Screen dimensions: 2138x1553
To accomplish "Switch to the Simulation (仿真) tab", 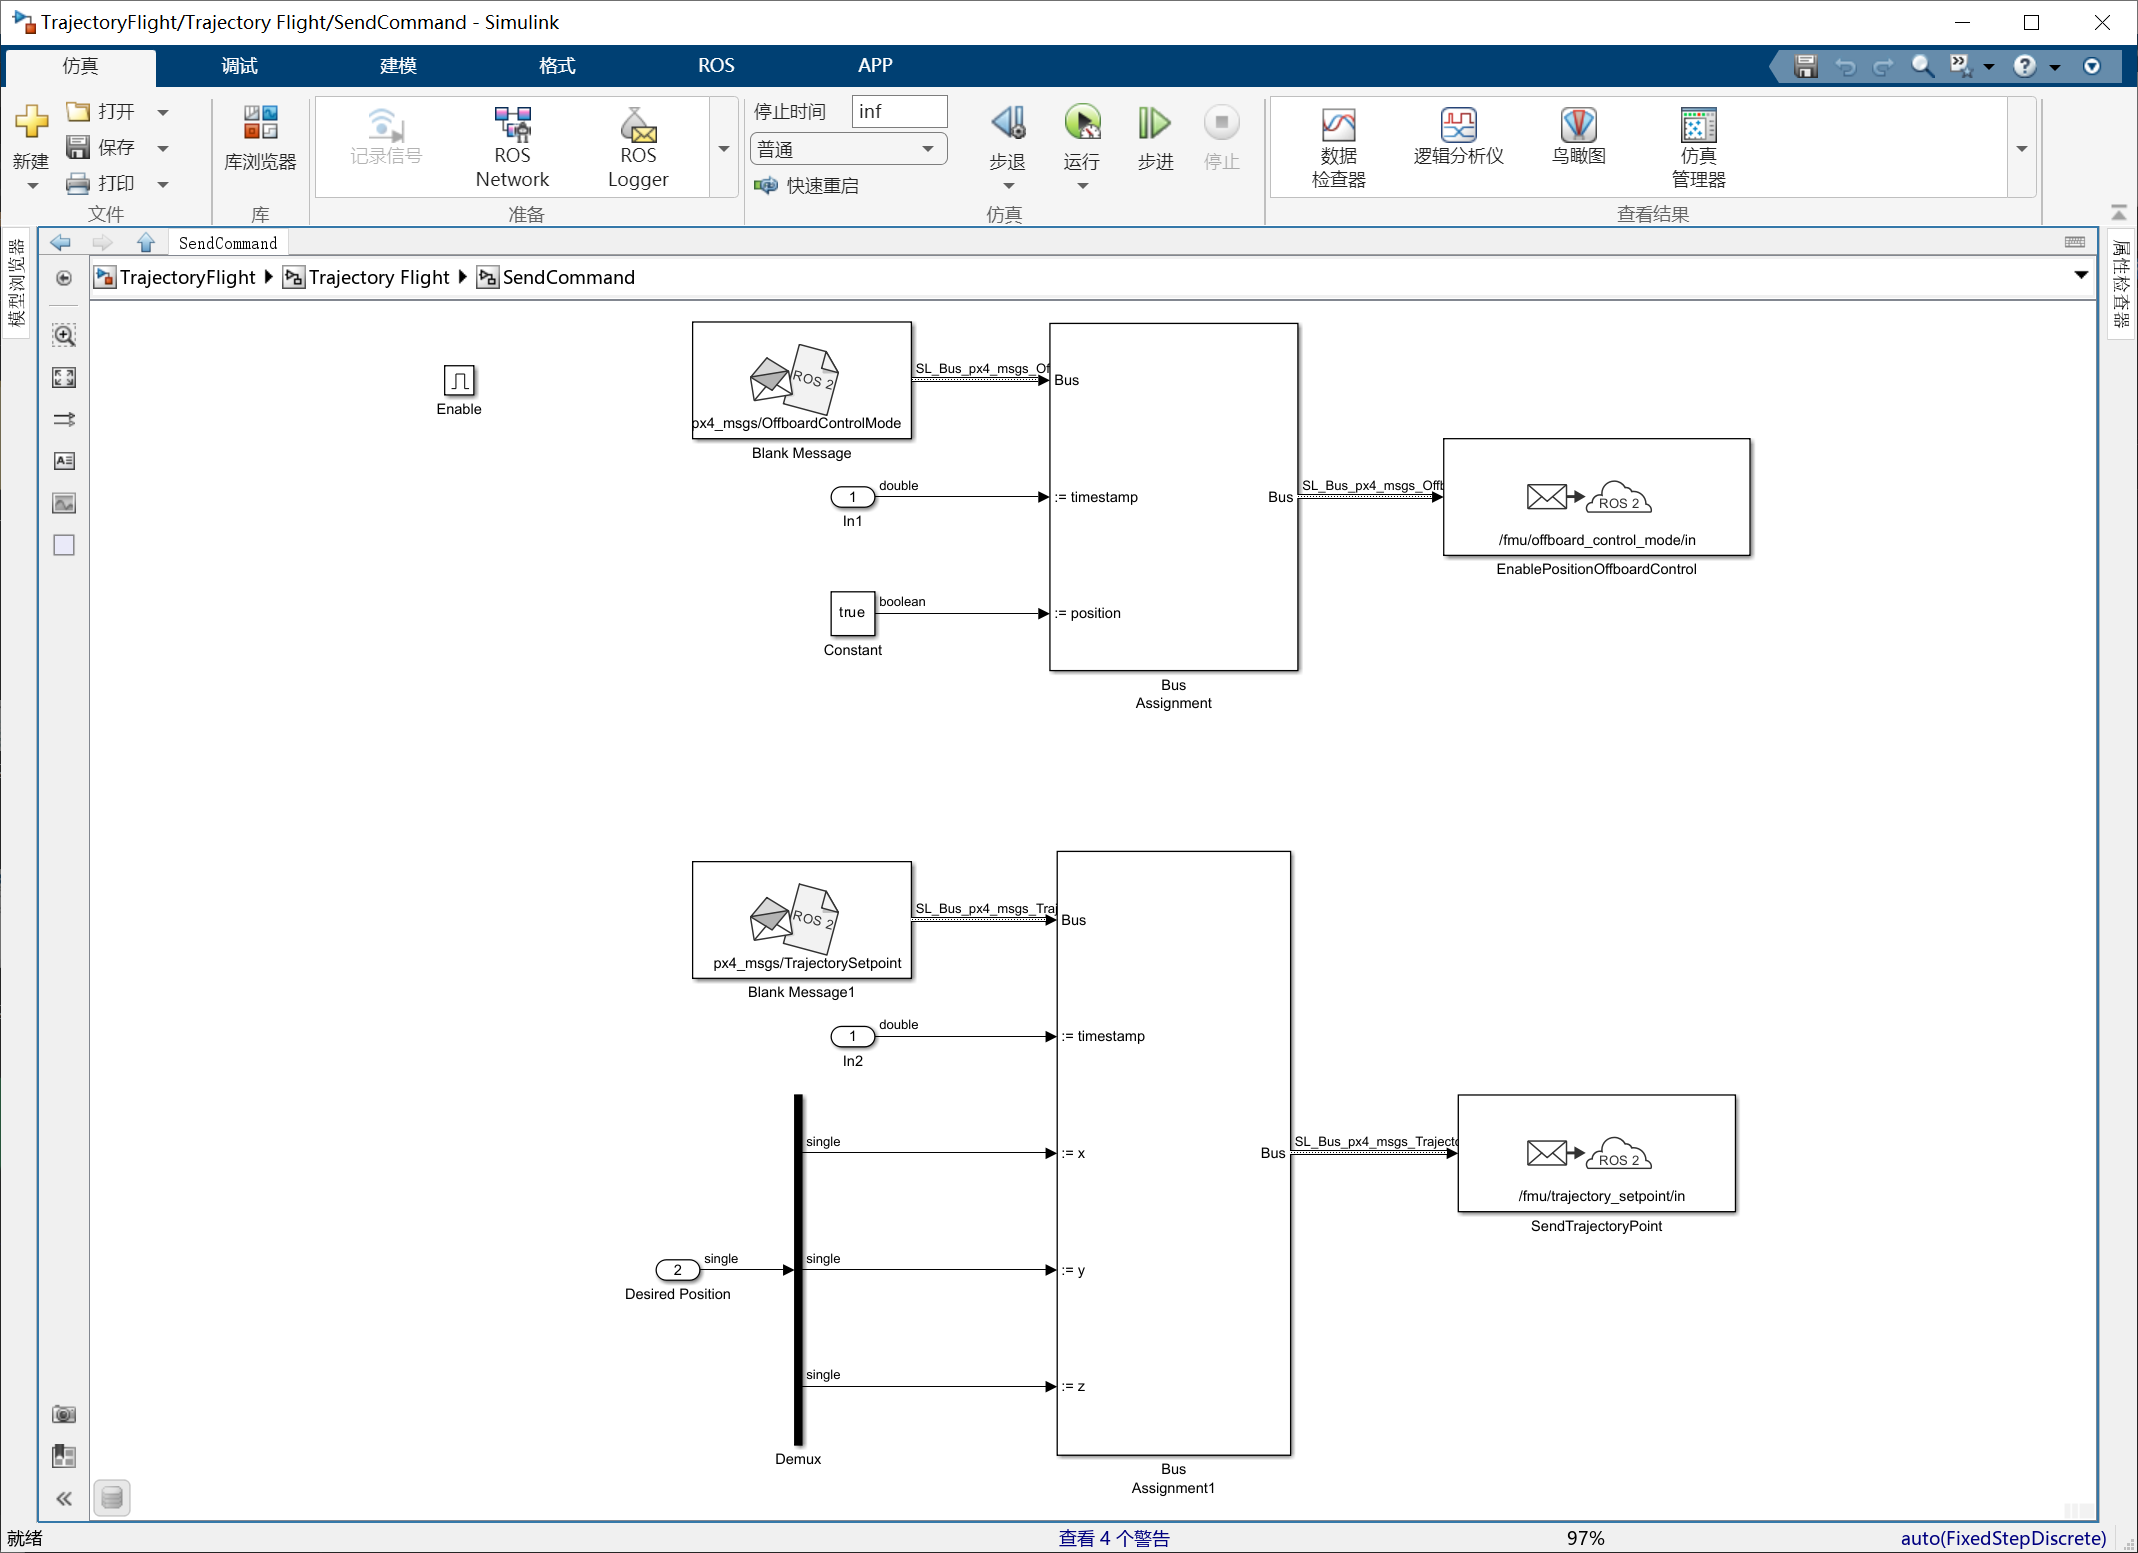I will point(80,66).
